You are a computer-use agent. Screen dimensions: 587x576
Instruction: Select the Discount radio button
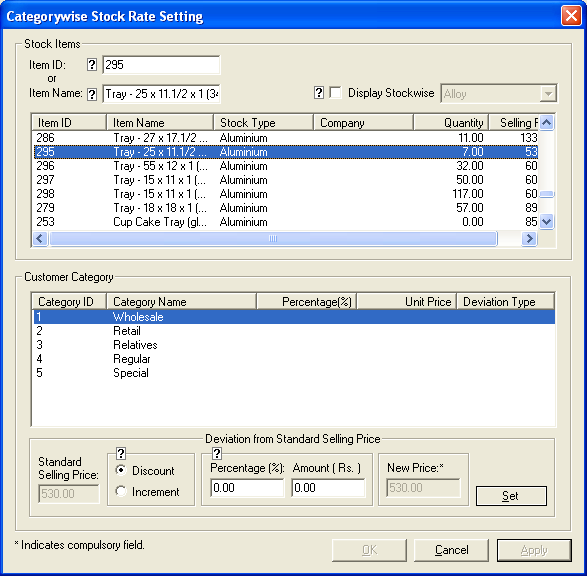[121, 470]
